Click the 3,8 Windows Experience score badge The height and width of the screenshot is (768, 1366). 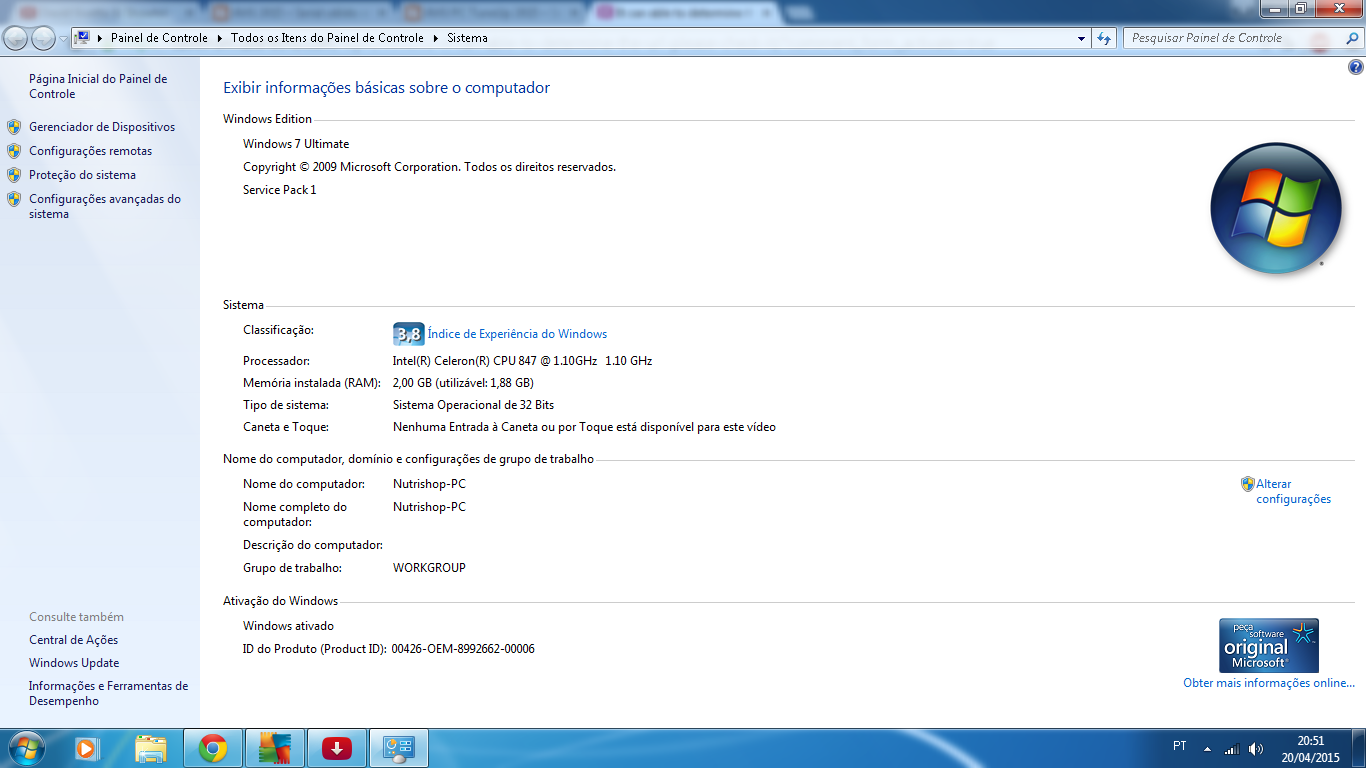click(408, 334)
